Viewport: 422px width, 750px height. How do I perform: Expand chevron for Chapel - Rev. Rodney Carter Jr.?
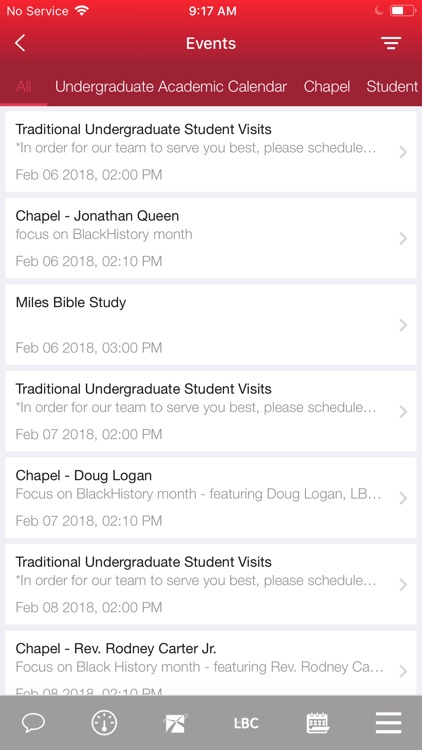click(x=403, y=671)
